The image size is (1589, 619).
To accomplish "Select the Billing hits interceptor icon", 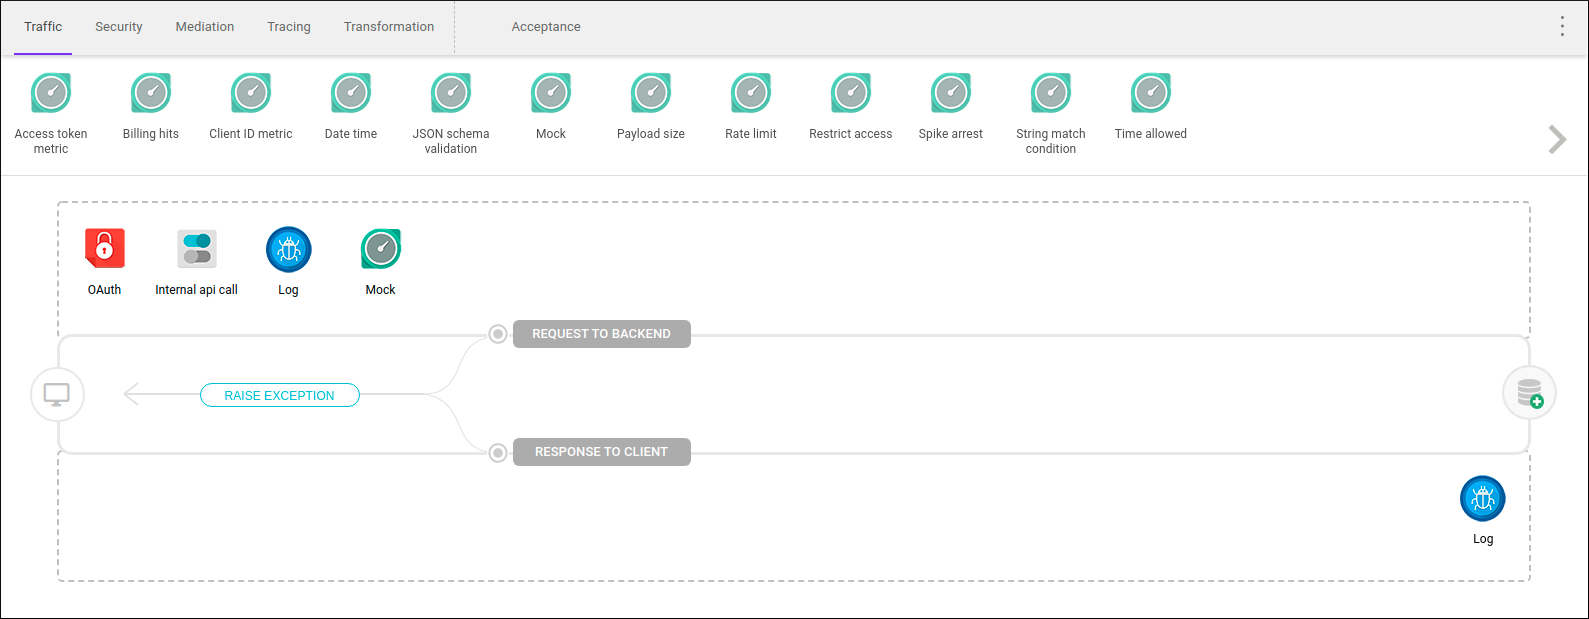I will [x=151, y=93].
